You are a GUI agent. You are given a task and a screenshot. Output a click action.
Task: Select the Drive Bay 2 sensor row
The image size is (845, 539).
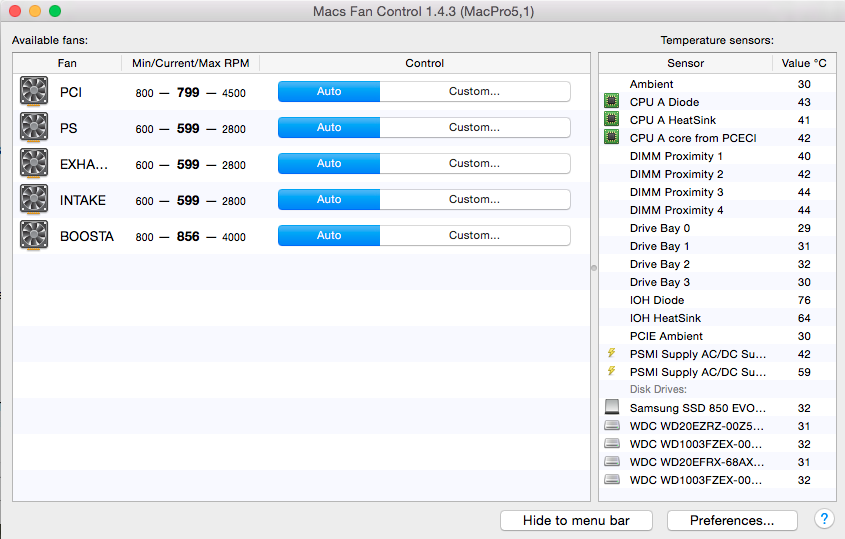pos(718,264)
